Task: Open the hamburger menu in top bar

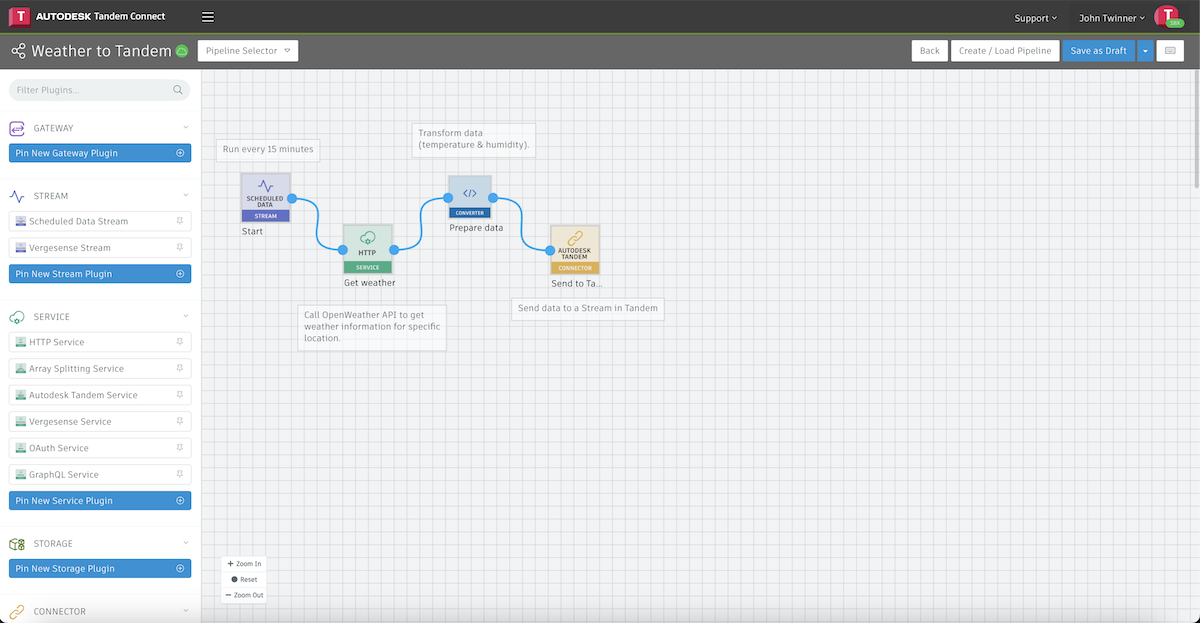Action: [207, 17]
